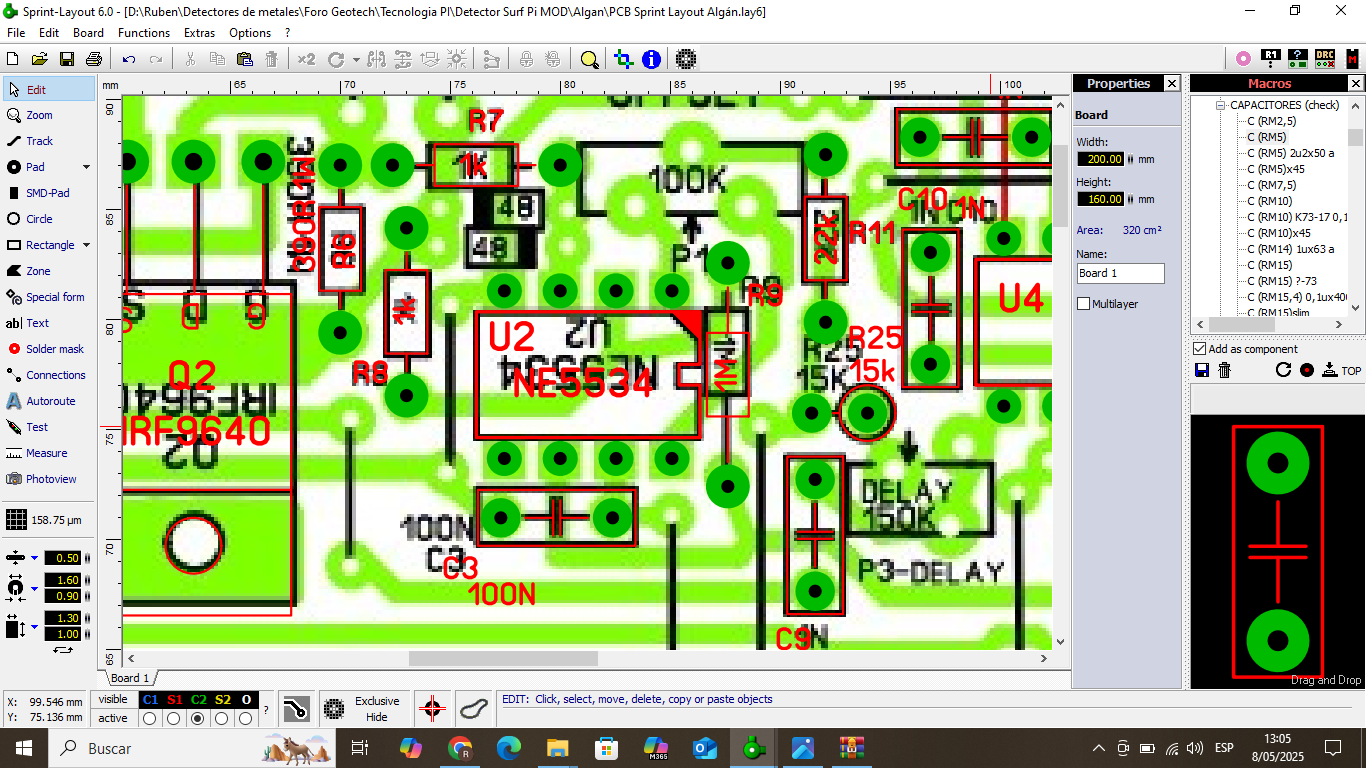Select the Special form tool
Screen dimensions: 1366x768
[x=46, y=297]
